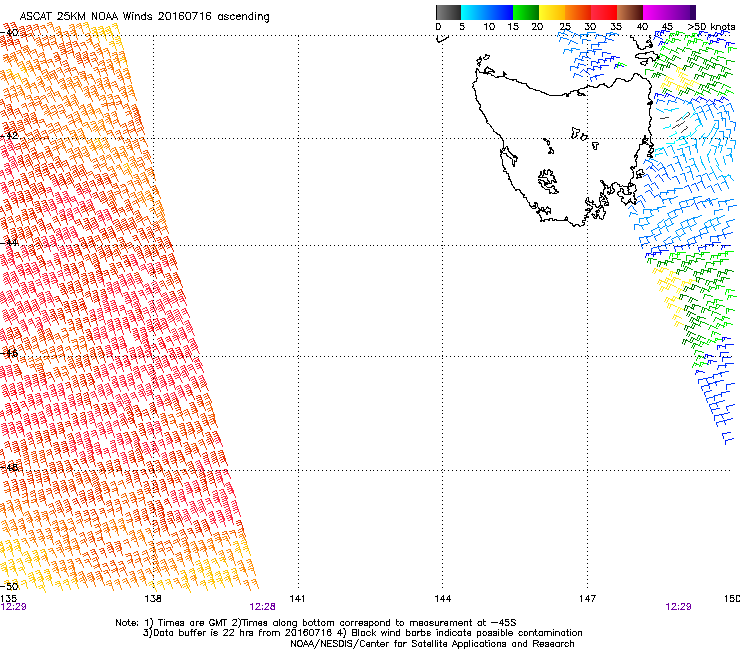
Task: Click the "144" longitude label
Action: click(x=443, y=599)
